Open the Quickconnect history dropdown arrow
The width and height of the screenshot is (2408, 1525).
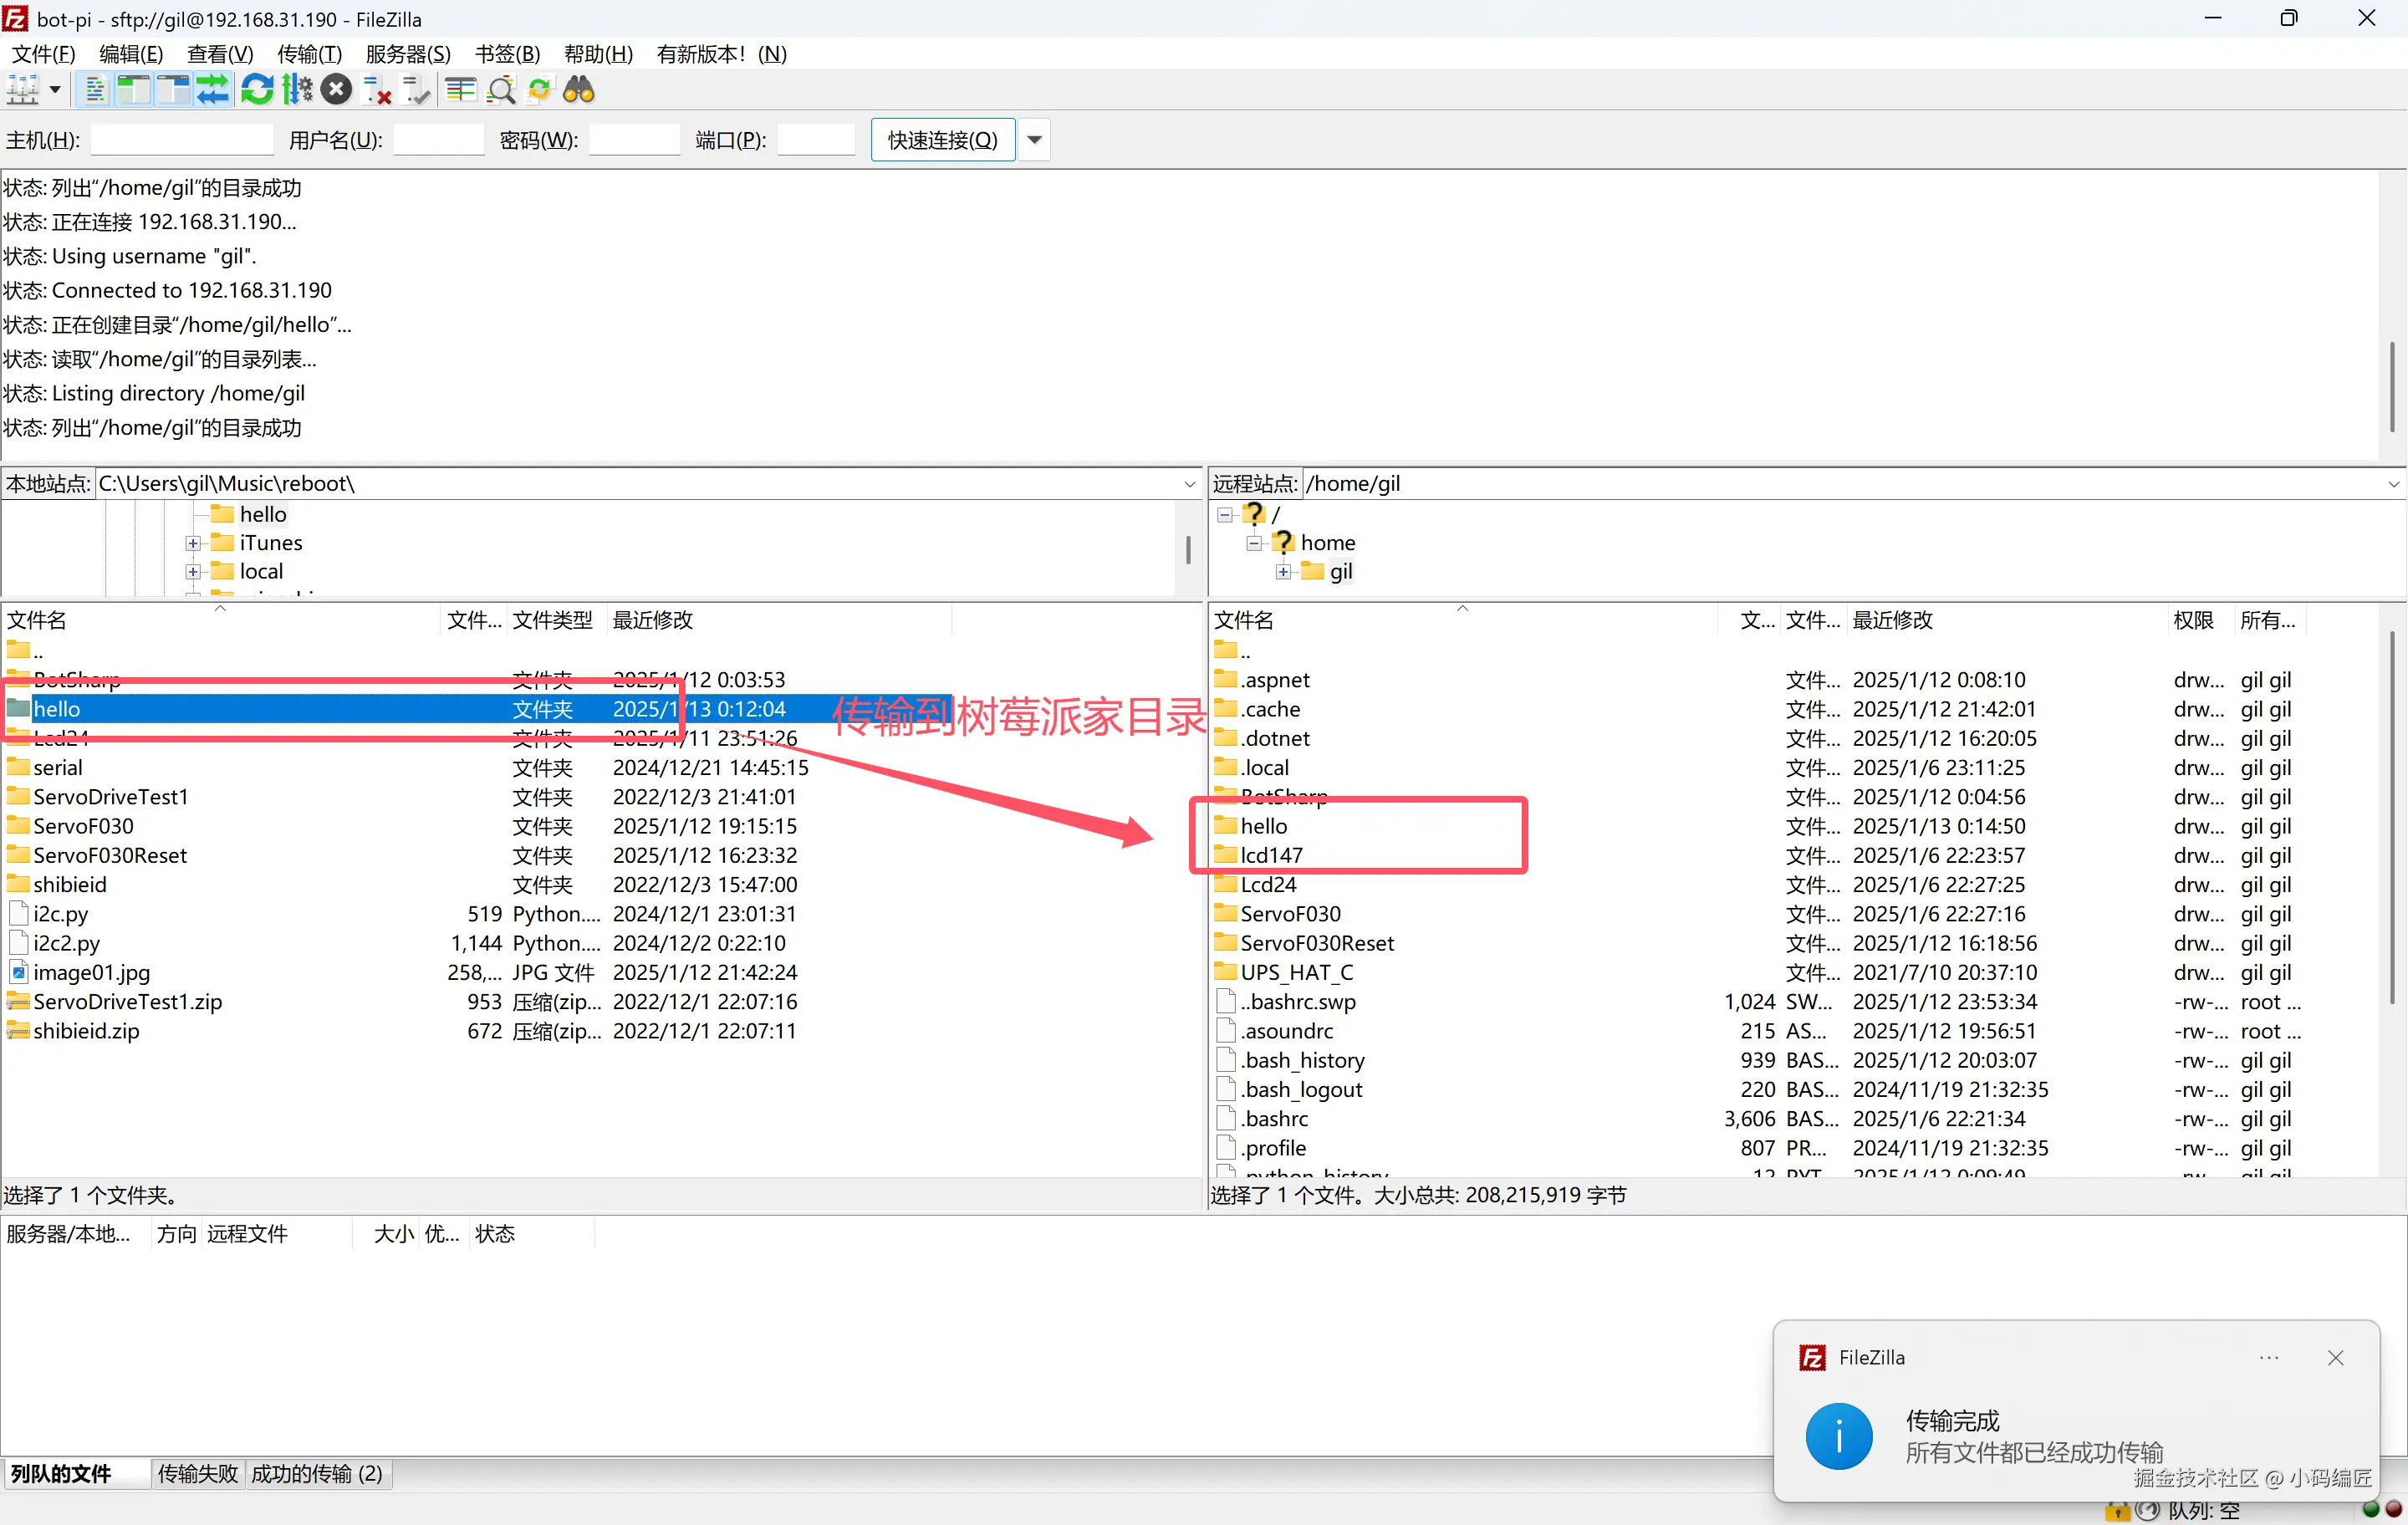click(1035, 140)
